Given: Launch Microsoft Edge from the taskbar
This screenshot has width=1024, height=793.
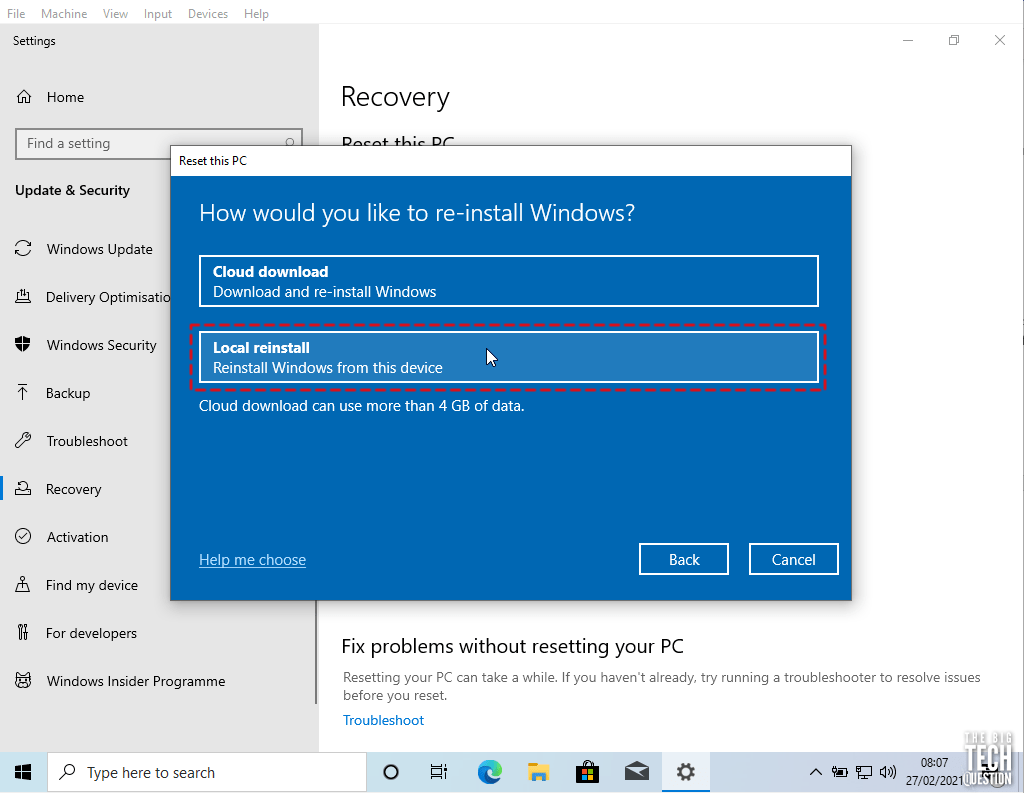Looking at the screenshot, I should click(x=488, y=772).
